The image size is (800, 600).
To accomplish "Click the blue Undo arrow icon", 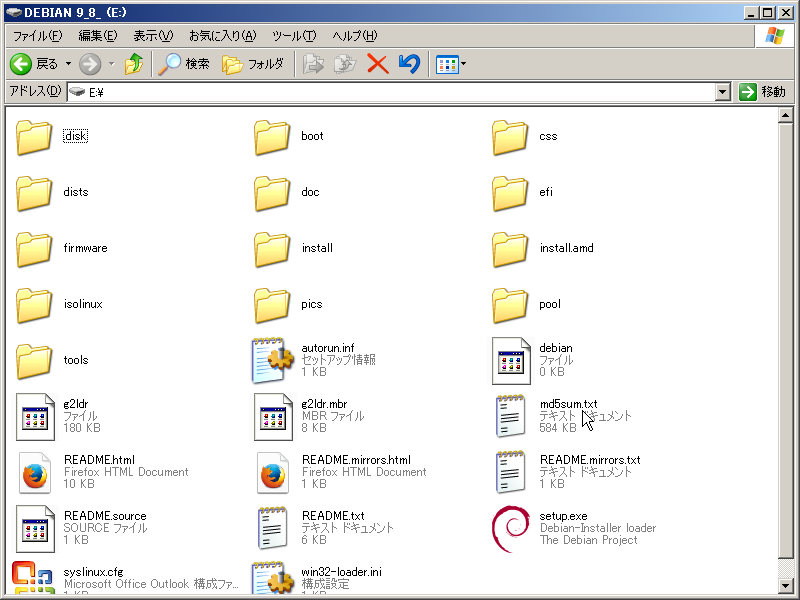I will click(409, 64).
